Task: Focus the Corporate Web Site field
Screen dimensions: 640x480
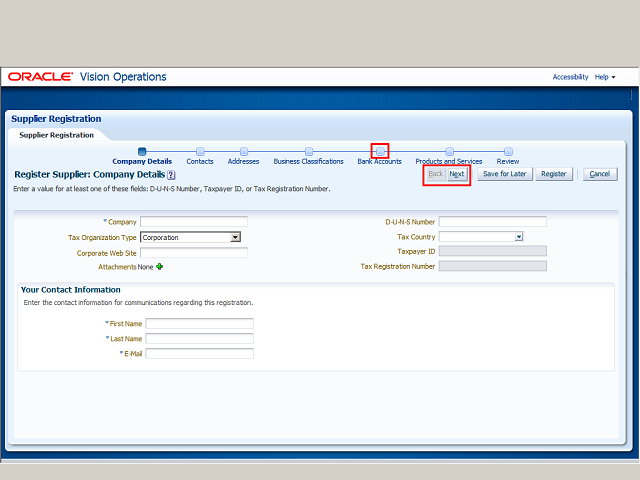Action: [194, 253]
